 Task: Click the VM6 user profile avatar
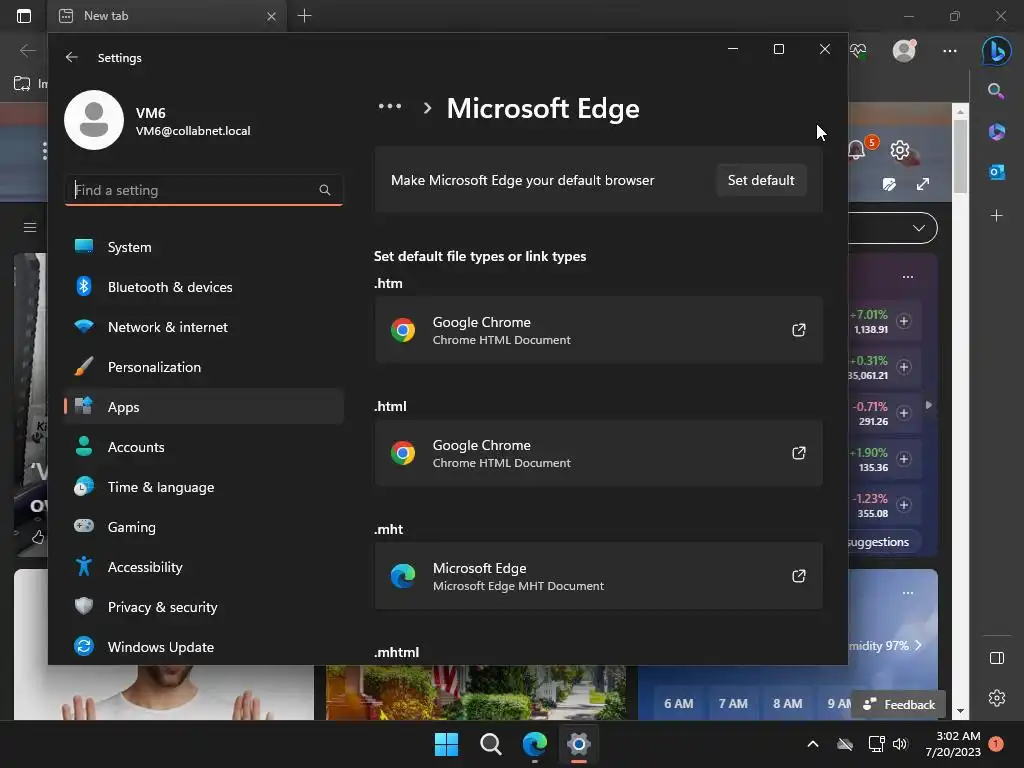(x=94, y=120)
